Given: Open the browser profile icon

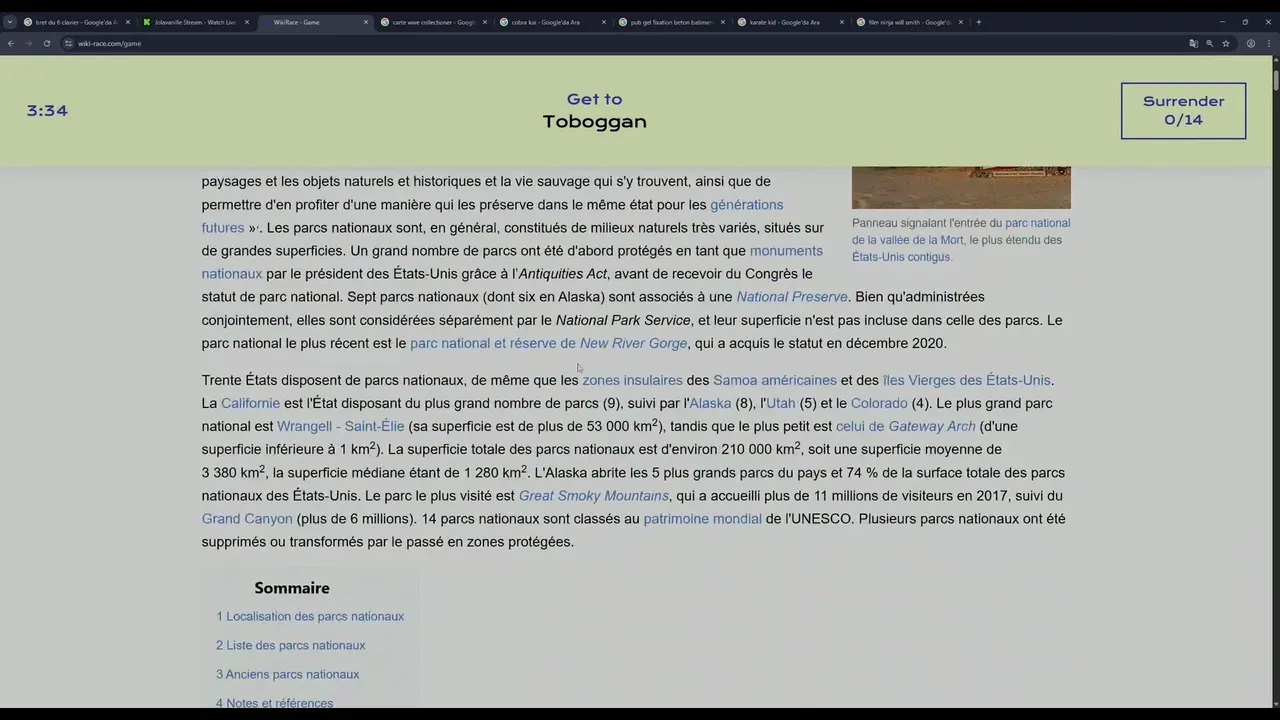Looking at the screenshot, I should click(1250, 43).
